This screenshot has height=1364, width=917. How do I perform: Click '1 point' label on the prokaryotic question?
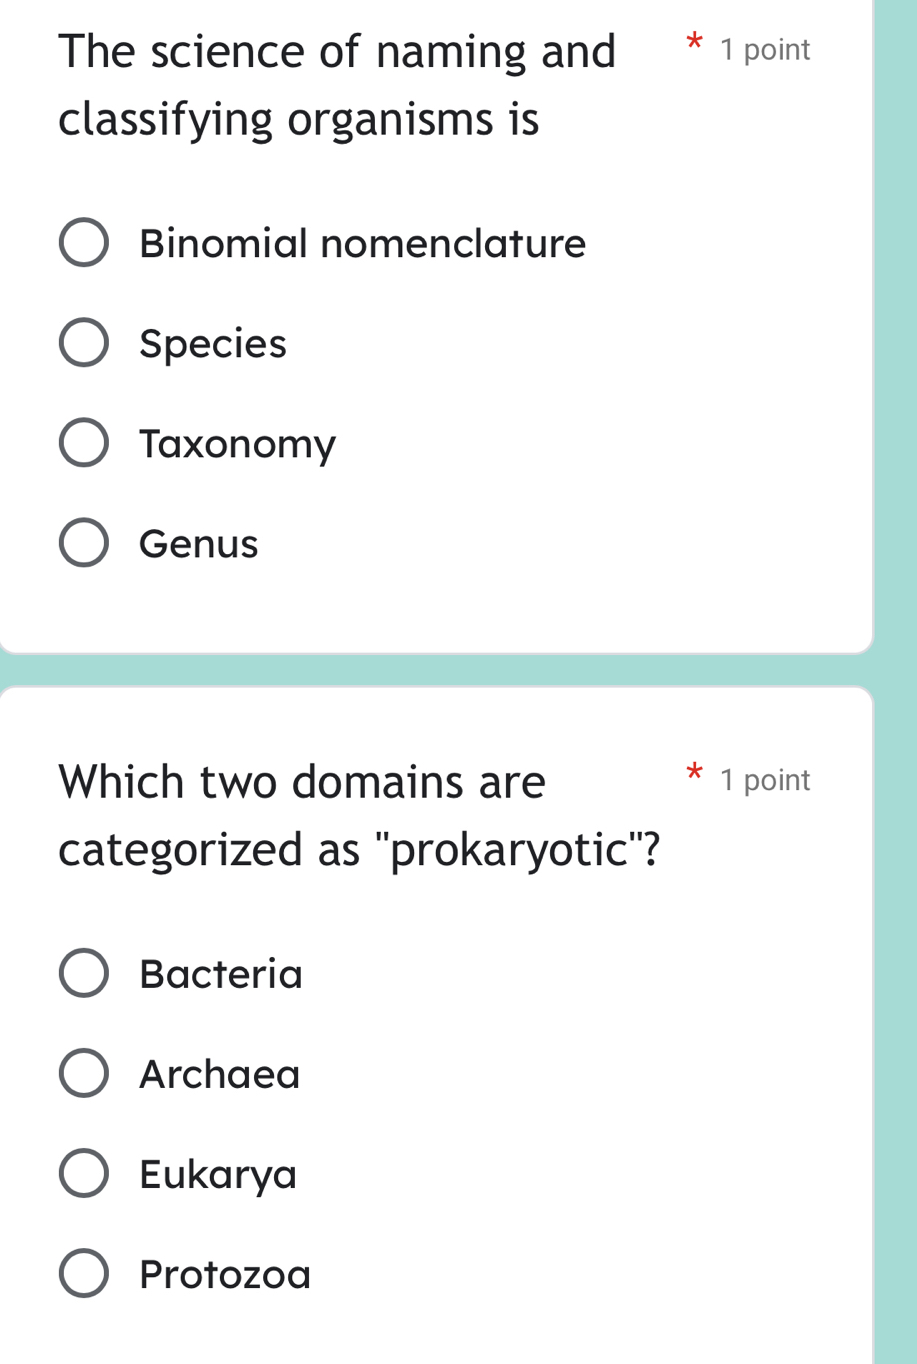pos(765,779)
